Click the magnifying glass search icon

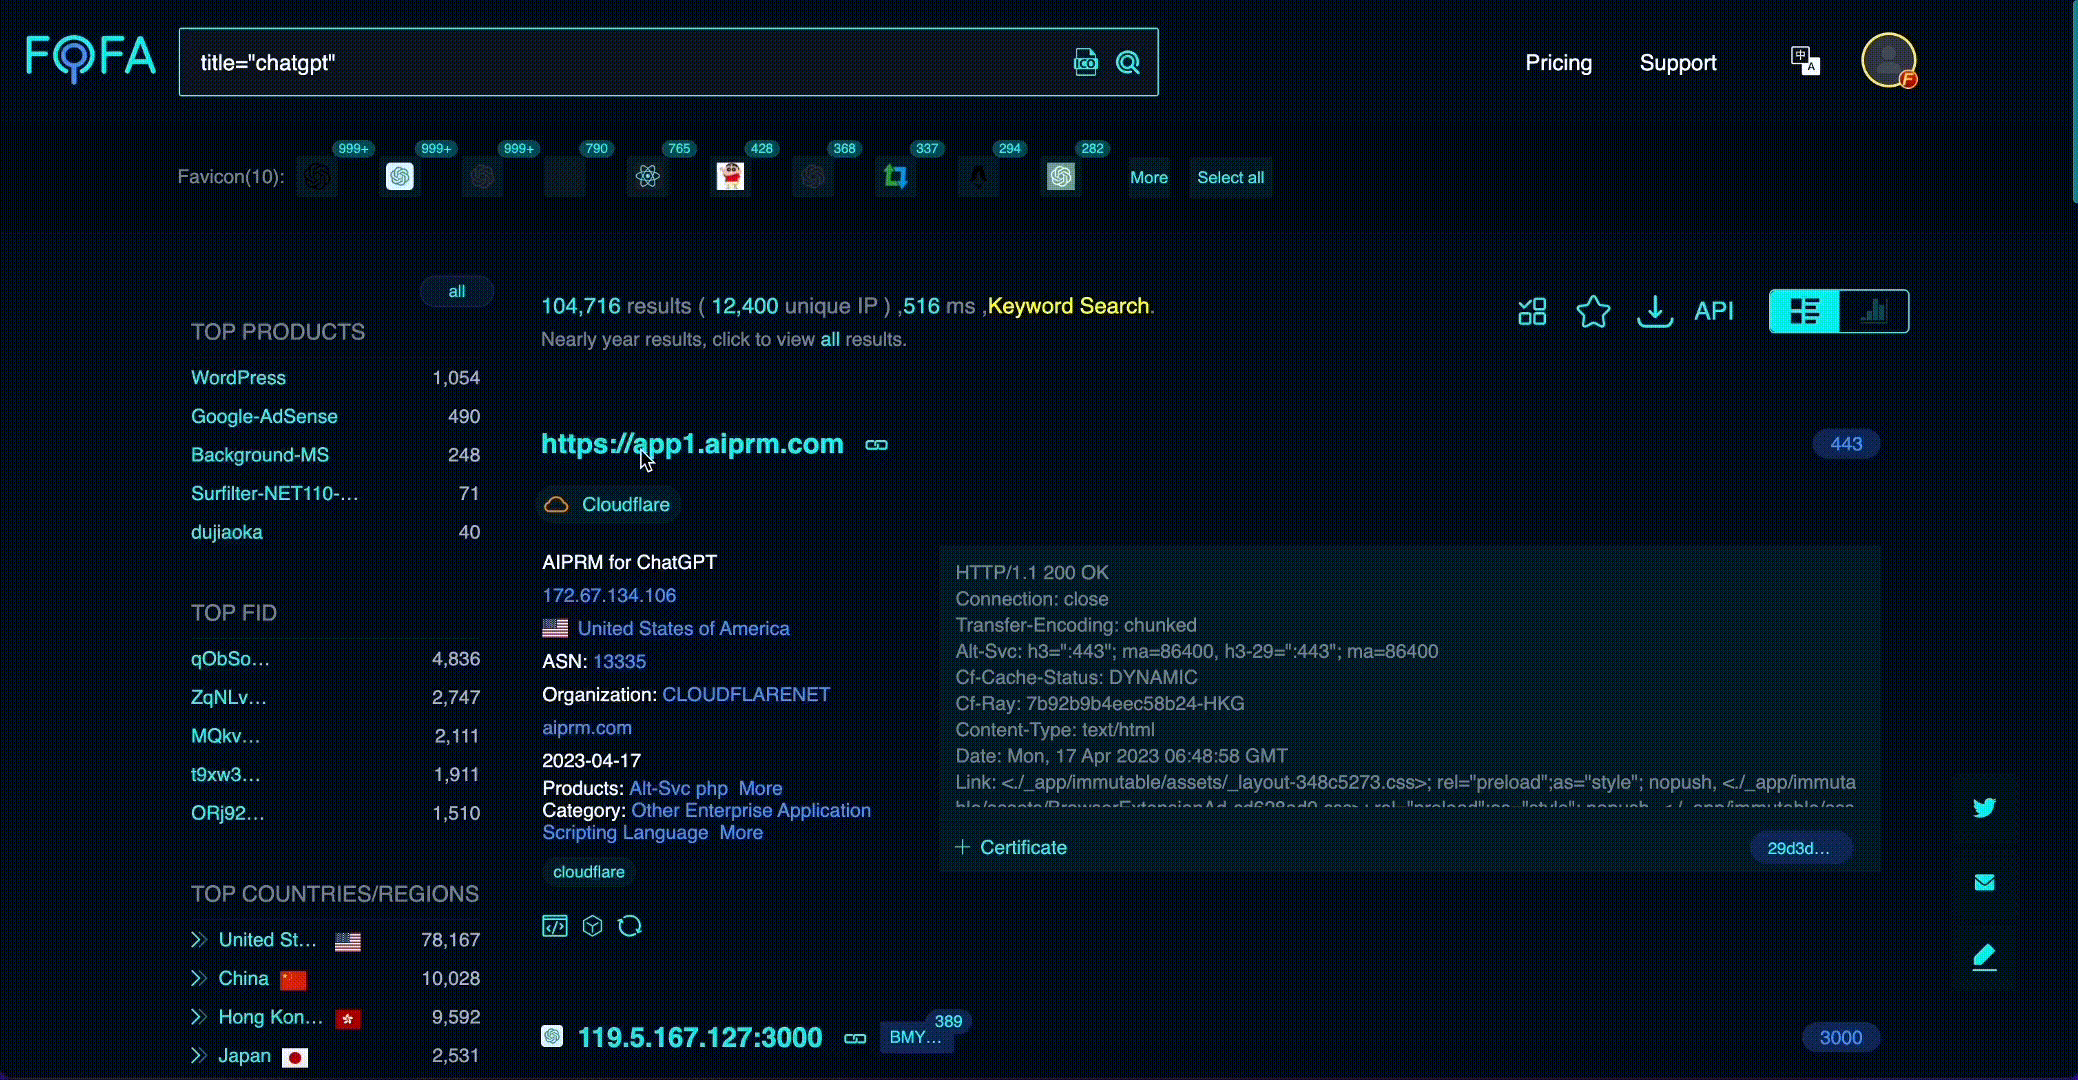click(1128, 62)
